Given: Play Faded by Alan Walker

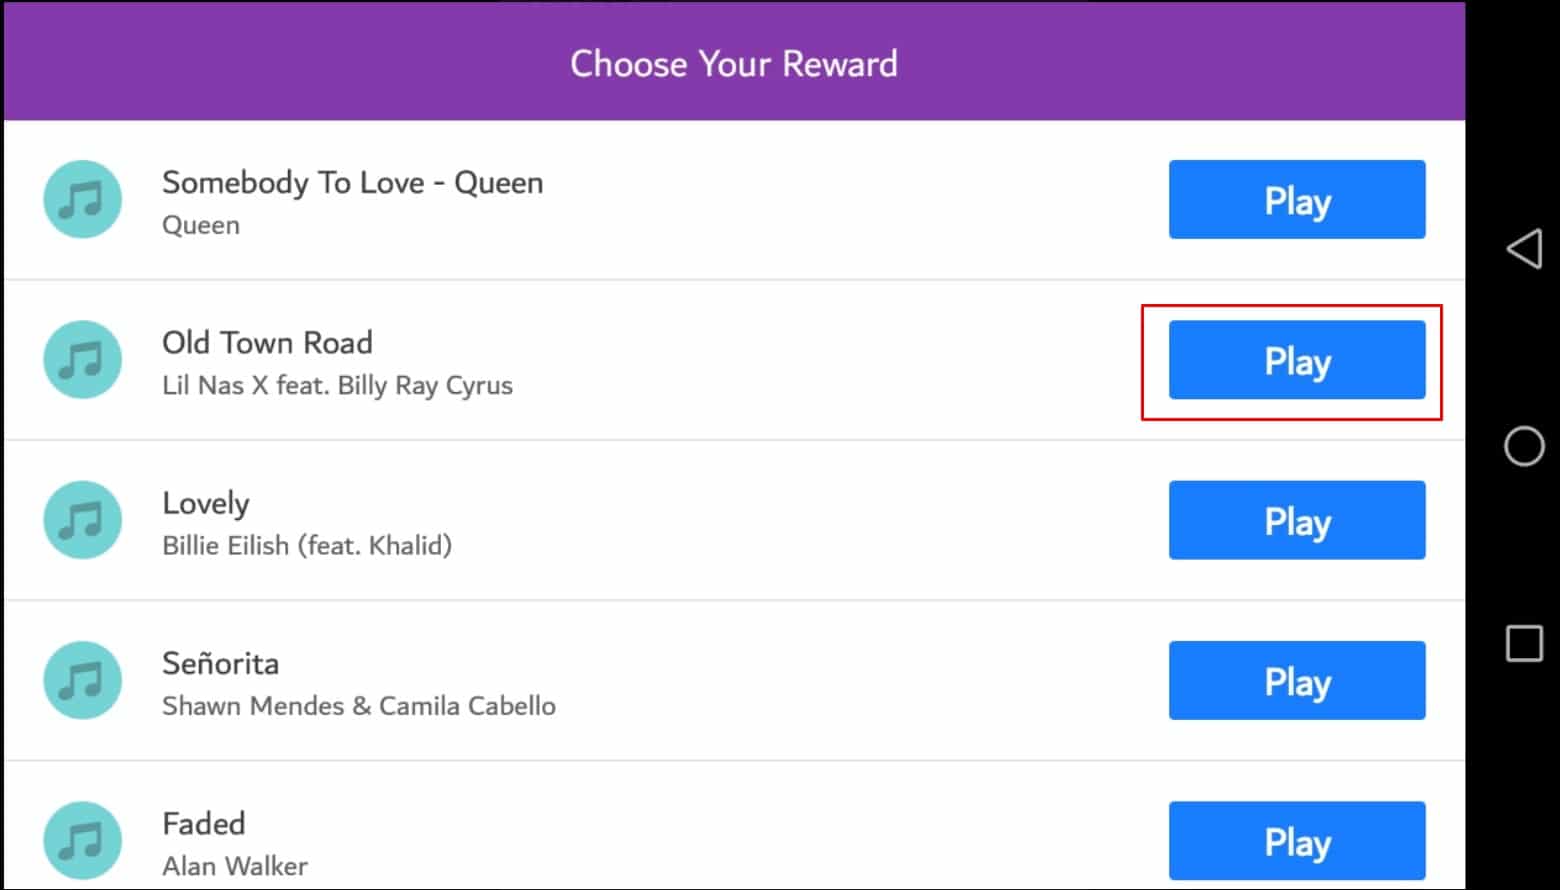Looking at the screenshot, I should (1296, 840).
